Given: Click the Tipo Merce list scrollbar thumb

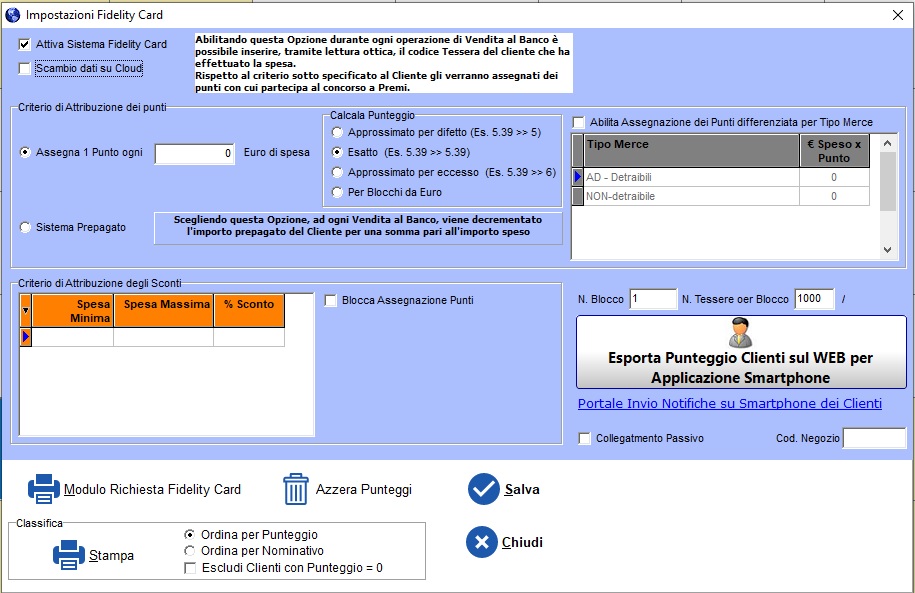Looking at the screenshot, I should pyautogui.click(x=888, y=182).
